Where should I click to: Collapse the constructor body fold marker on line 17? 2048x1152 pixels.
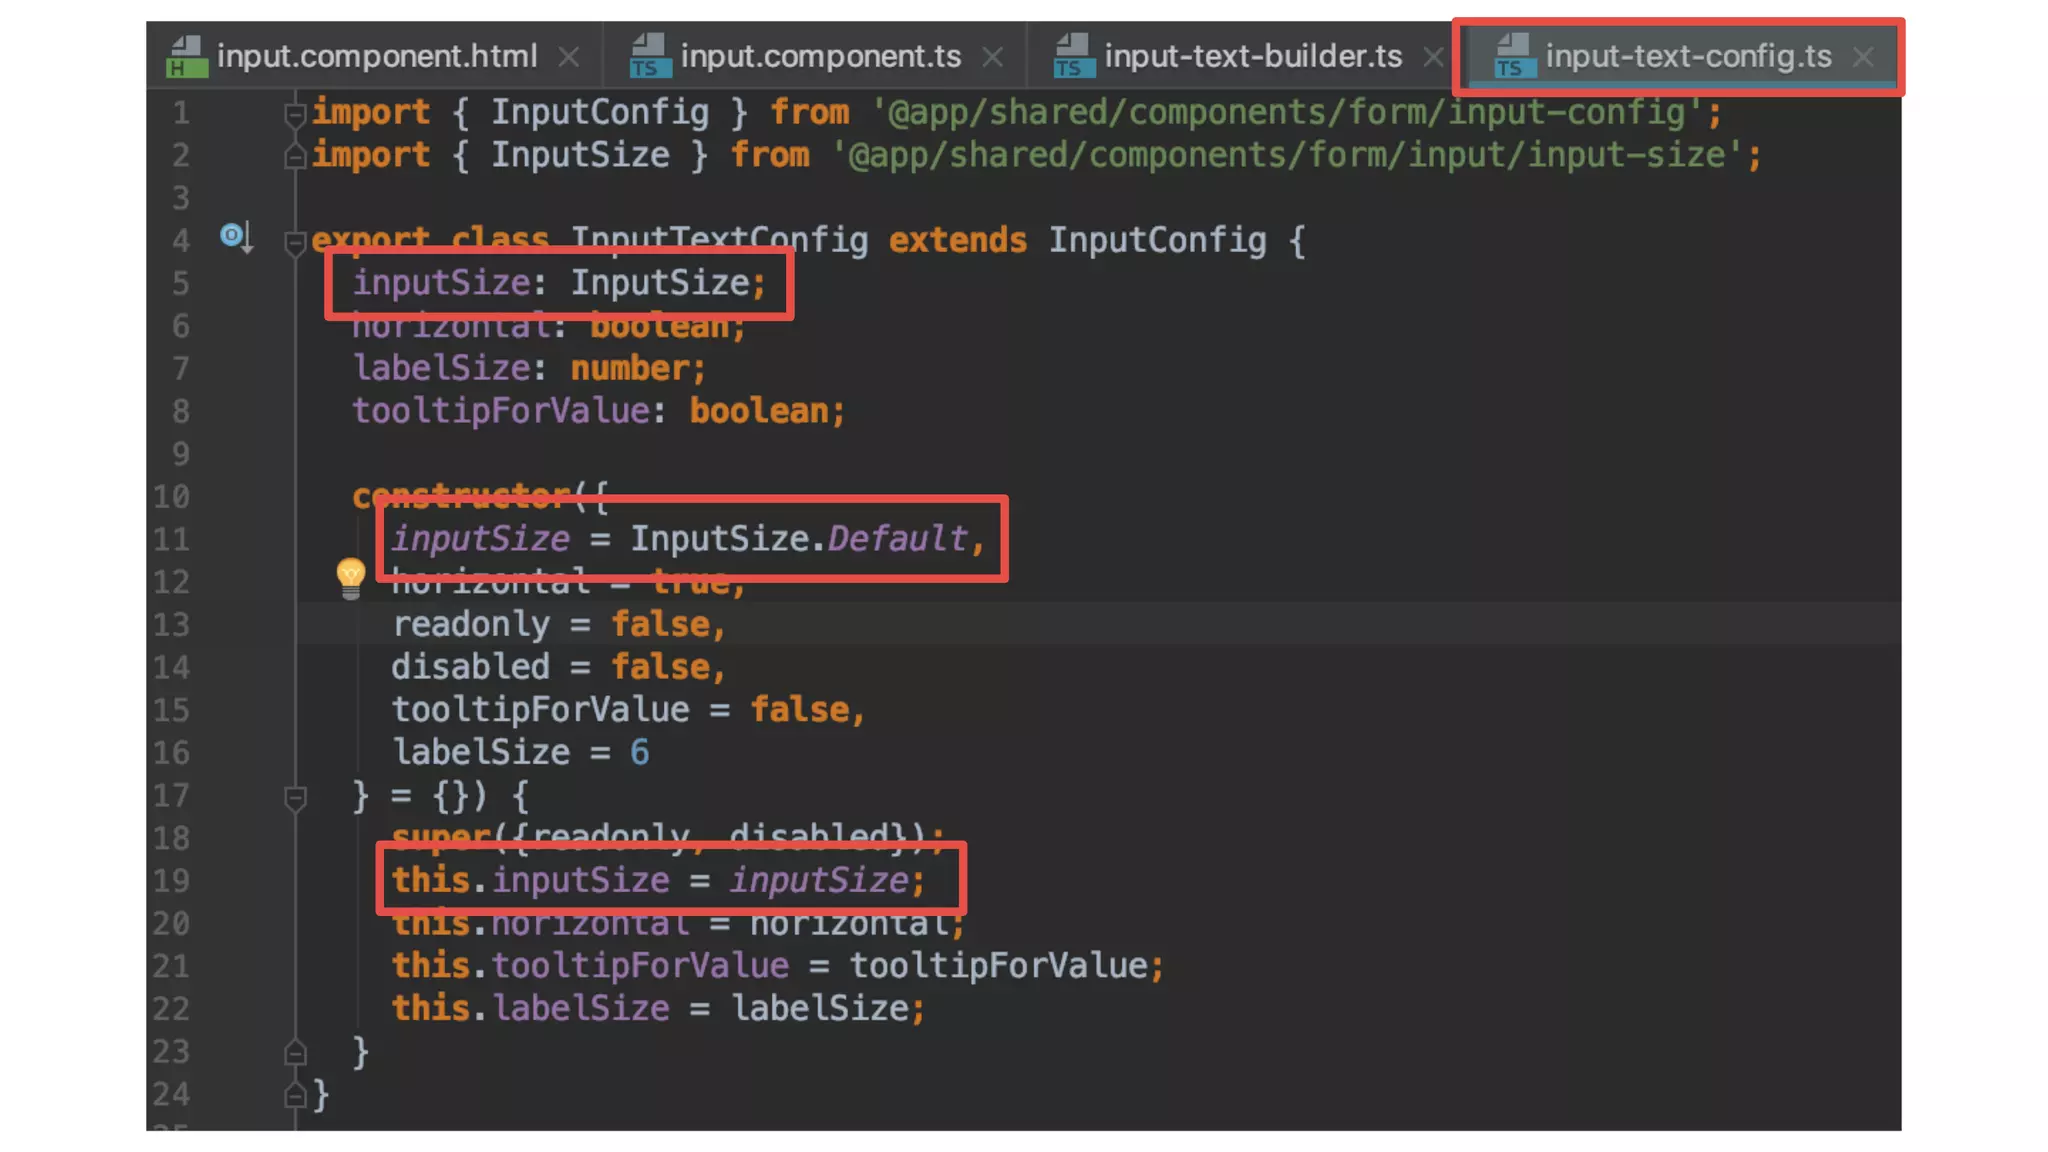coord(295,797)
